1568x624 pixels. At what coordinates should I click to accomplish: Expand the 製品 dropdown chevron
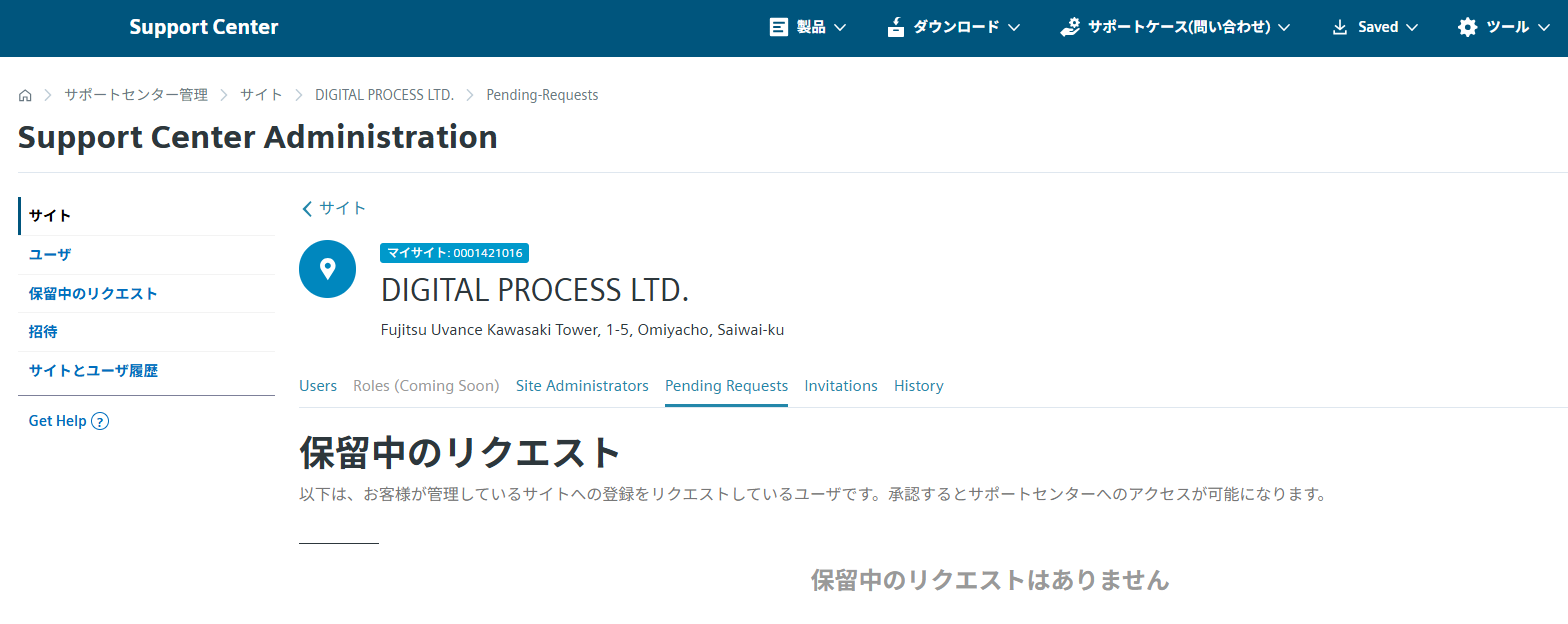pos(840,28)
